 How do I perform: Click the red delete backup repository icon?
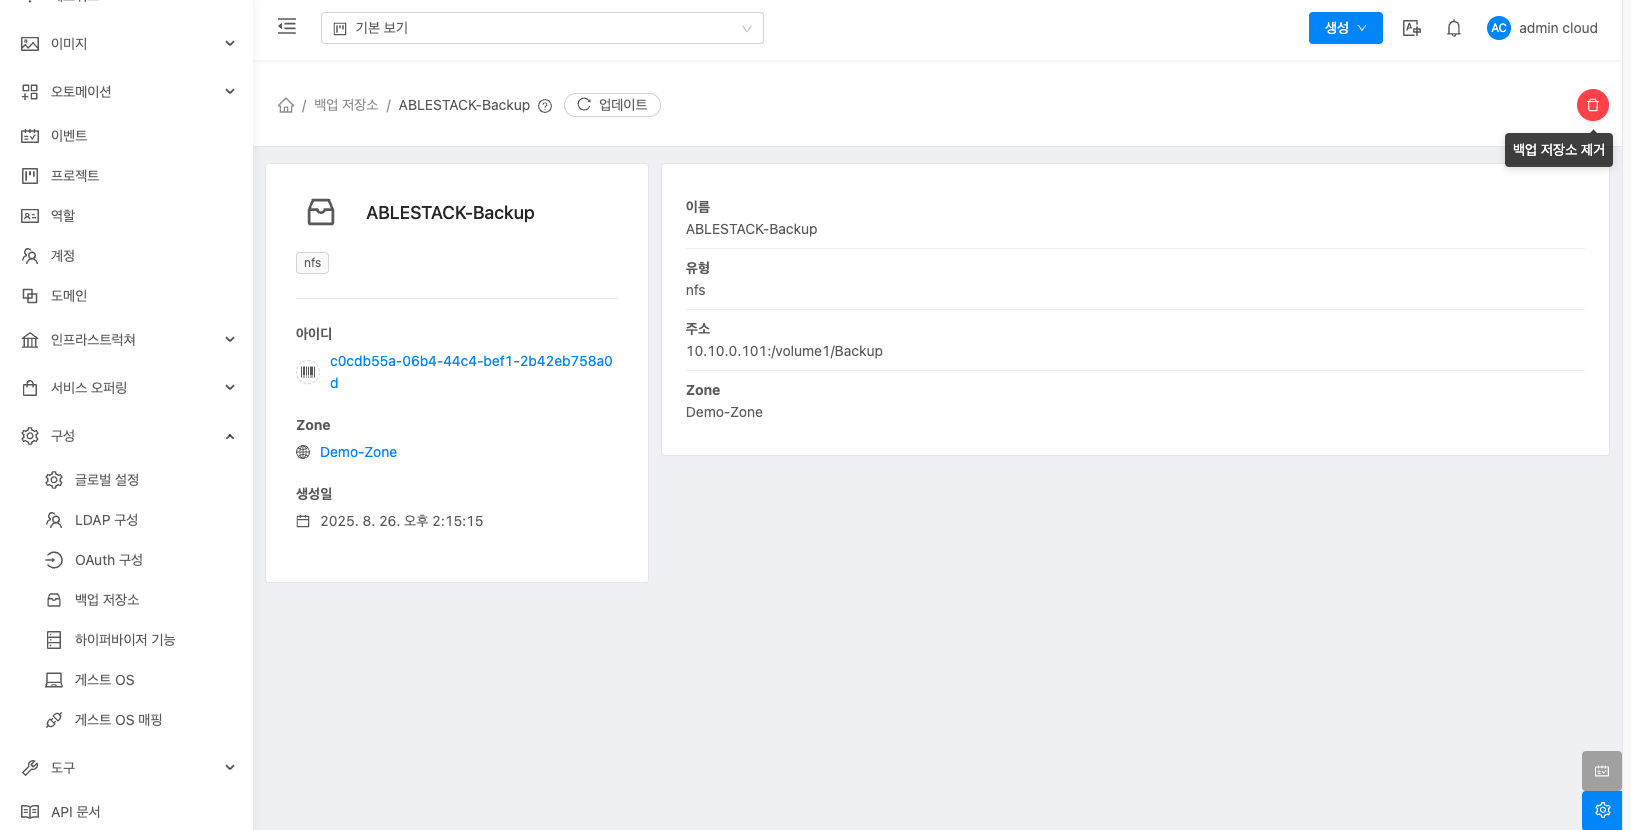1592,105
